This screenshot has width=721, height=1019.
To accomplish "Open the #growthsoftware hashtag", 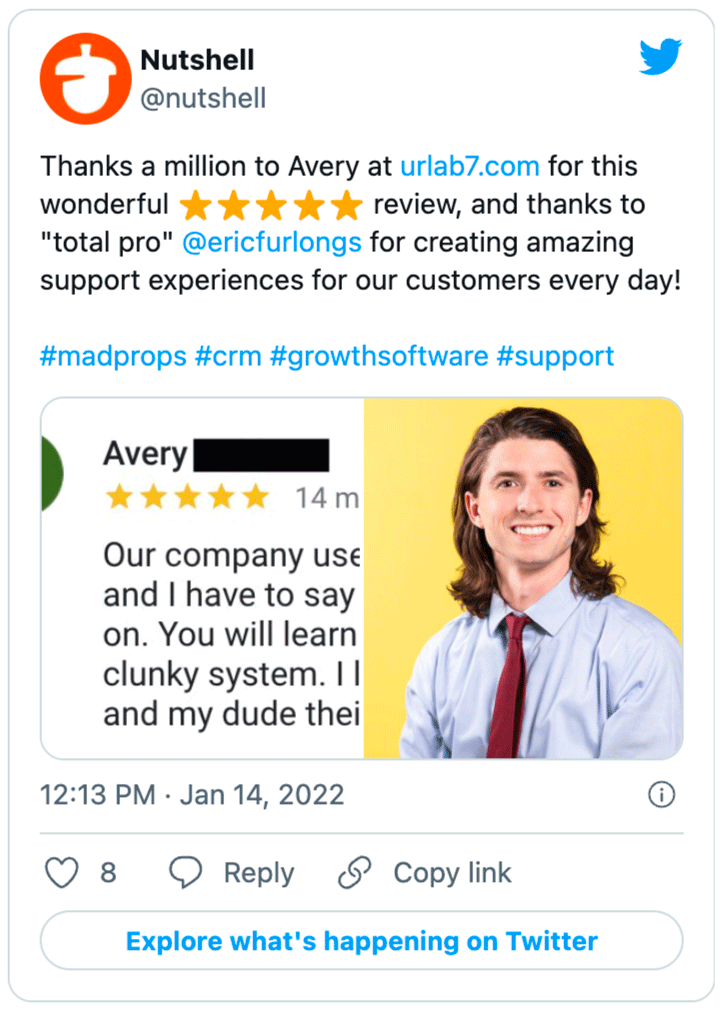I will click(x=379, y=356).
